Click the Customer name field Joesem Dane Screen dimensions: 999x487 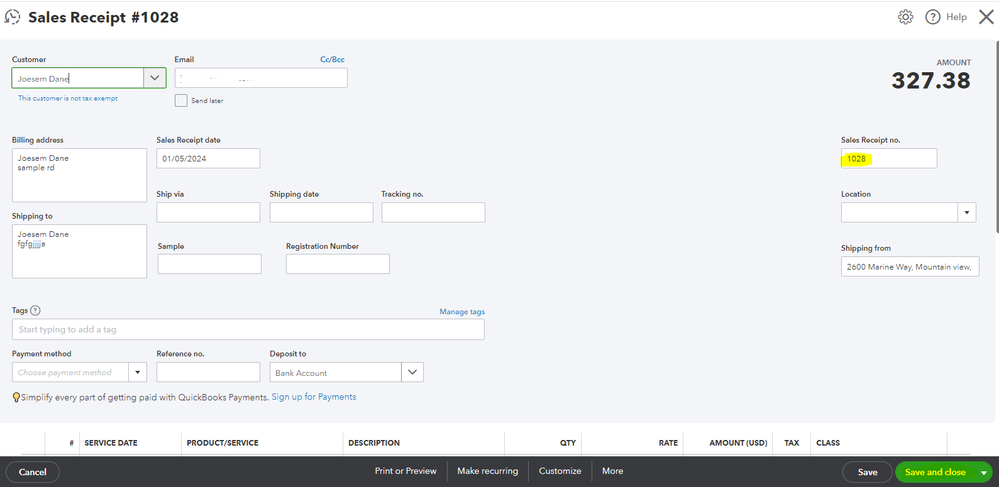pos(78,78)
